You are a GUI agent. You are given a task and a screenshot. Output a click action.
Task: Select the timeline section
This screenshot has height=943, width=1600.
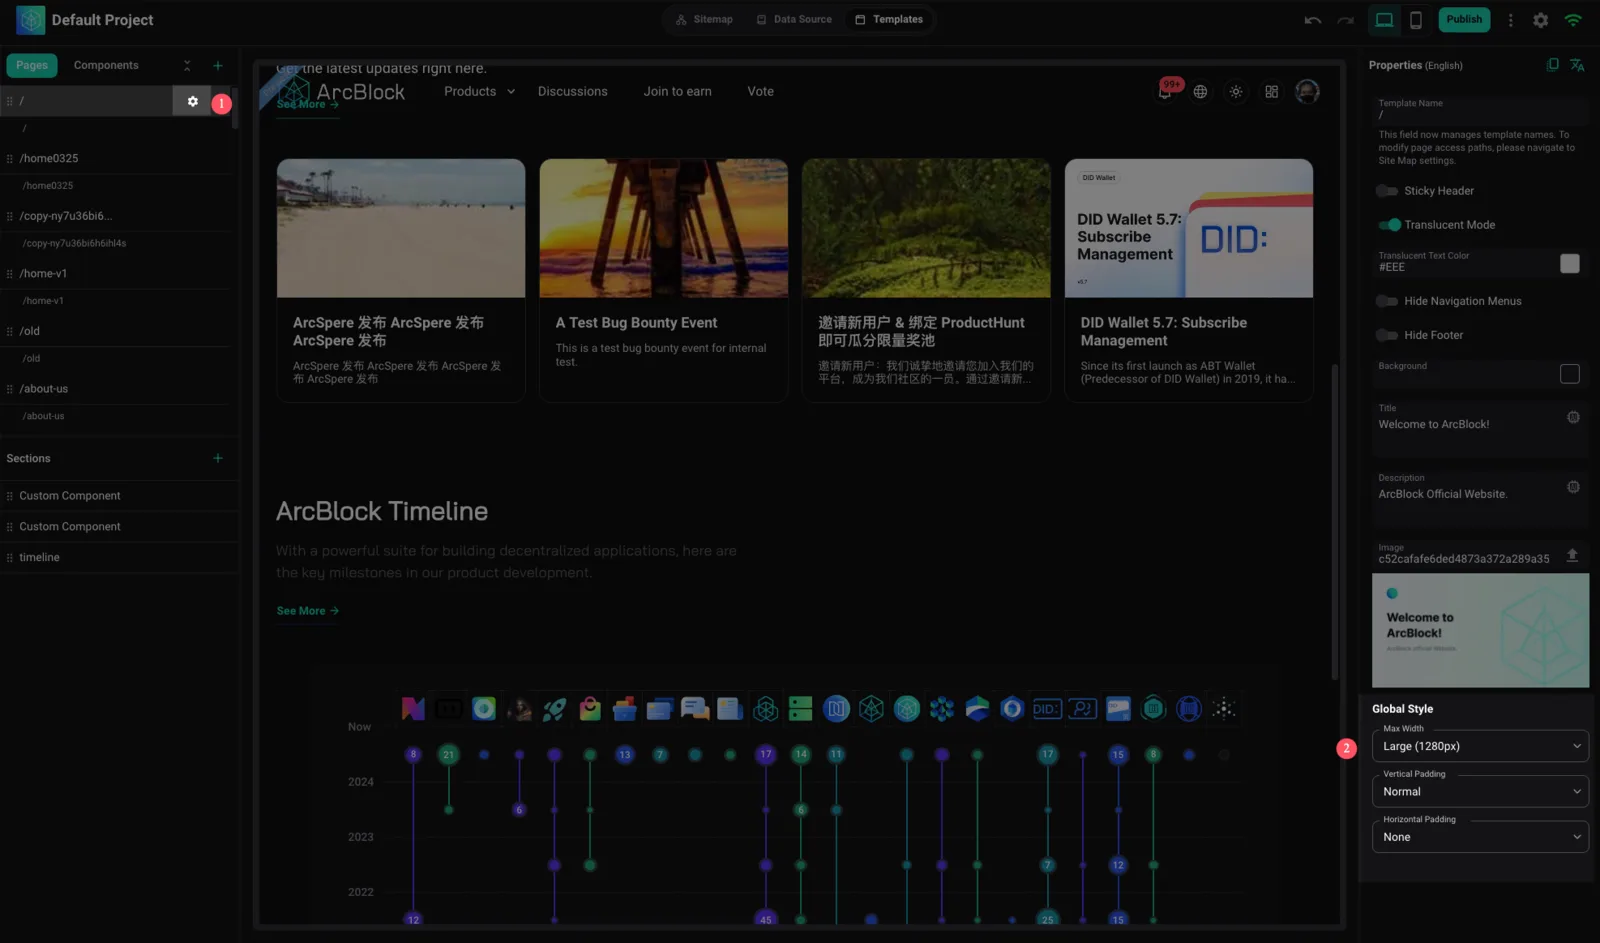(120, 558)
